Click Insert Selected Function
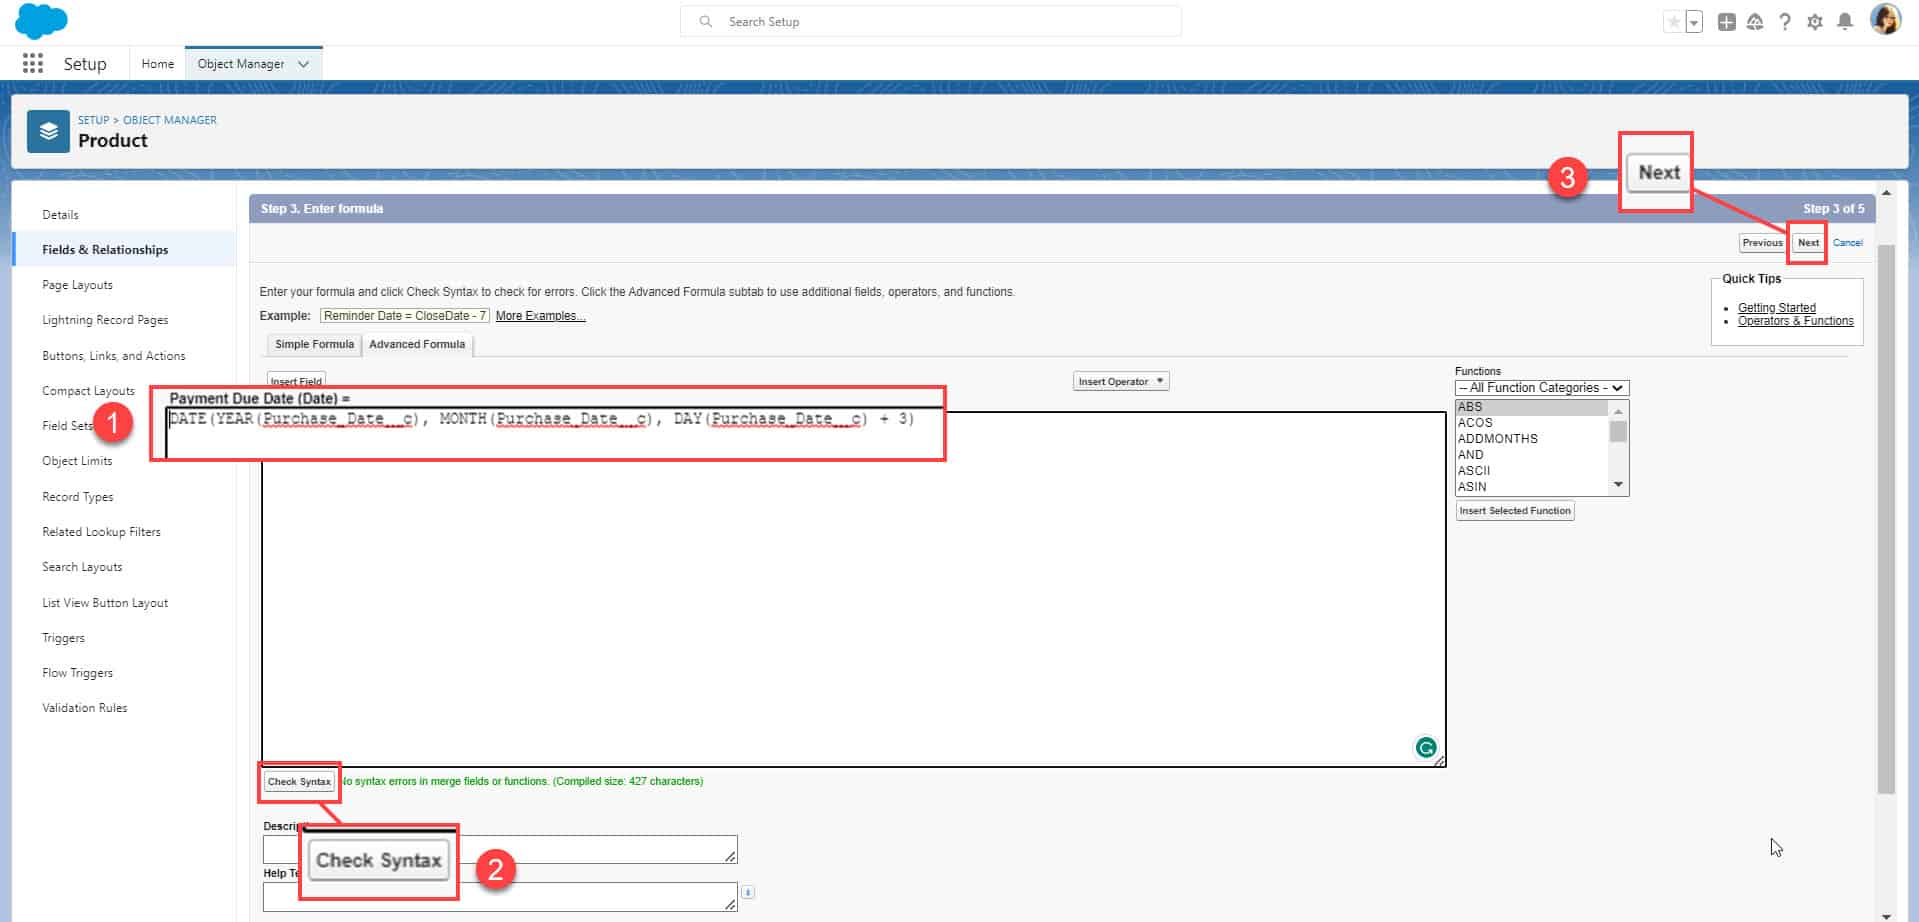This screenshot has height=922, width=1919. (1514, 510)
